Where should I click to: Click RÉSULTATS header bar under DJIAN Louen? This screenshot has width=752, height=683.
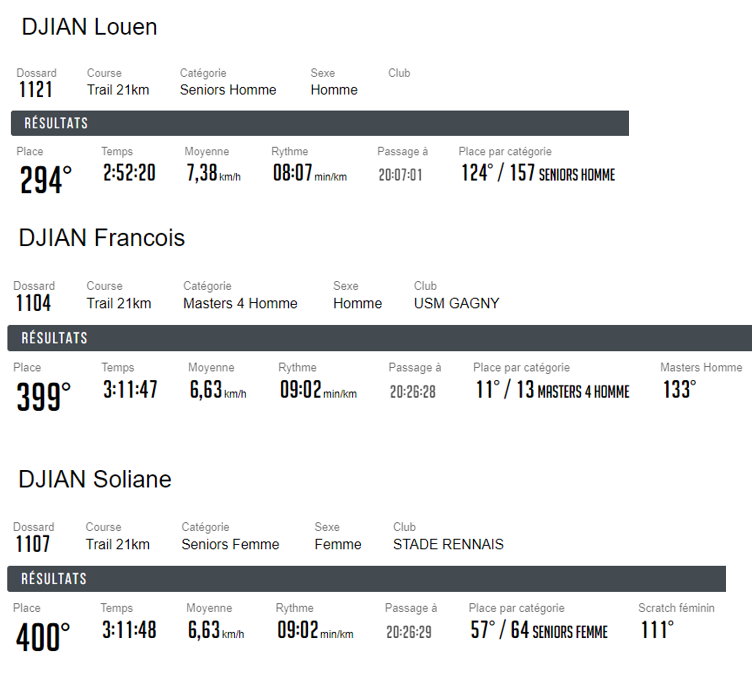tap(320, 123)
